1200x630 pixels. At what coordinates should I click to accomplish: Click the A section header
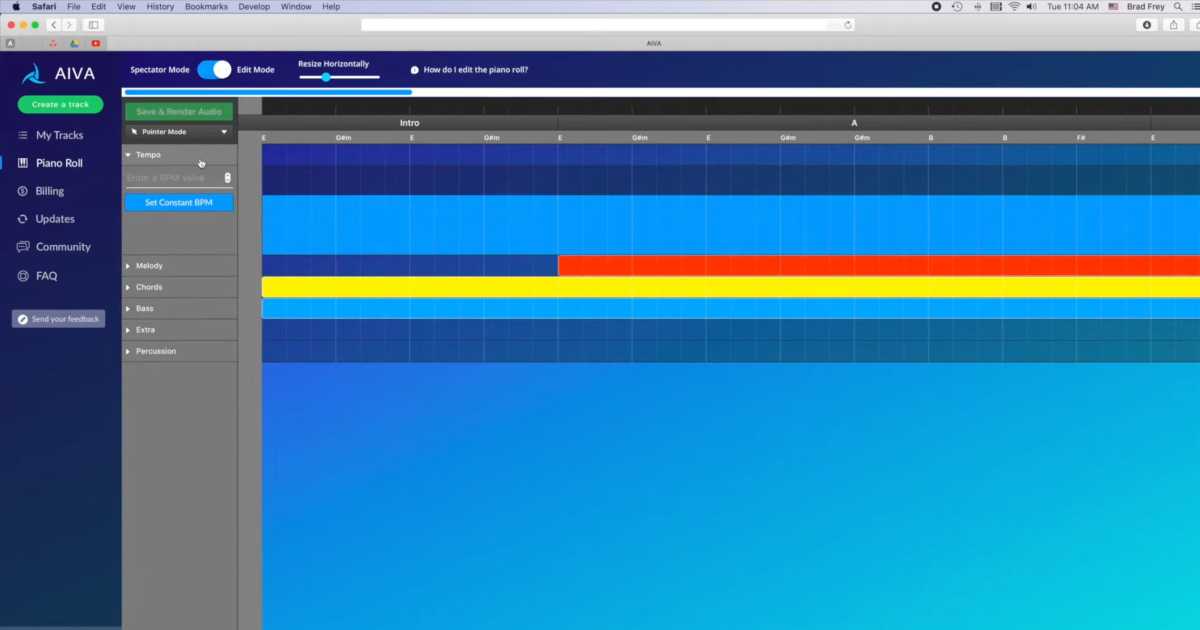854,123
